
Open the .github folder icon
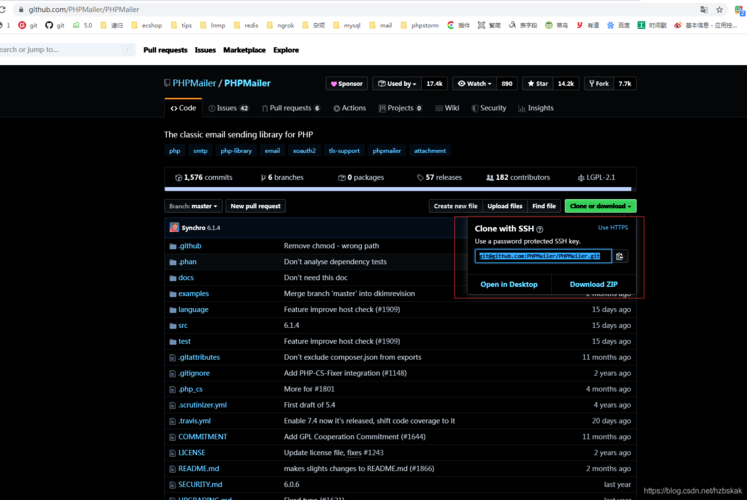173,246
